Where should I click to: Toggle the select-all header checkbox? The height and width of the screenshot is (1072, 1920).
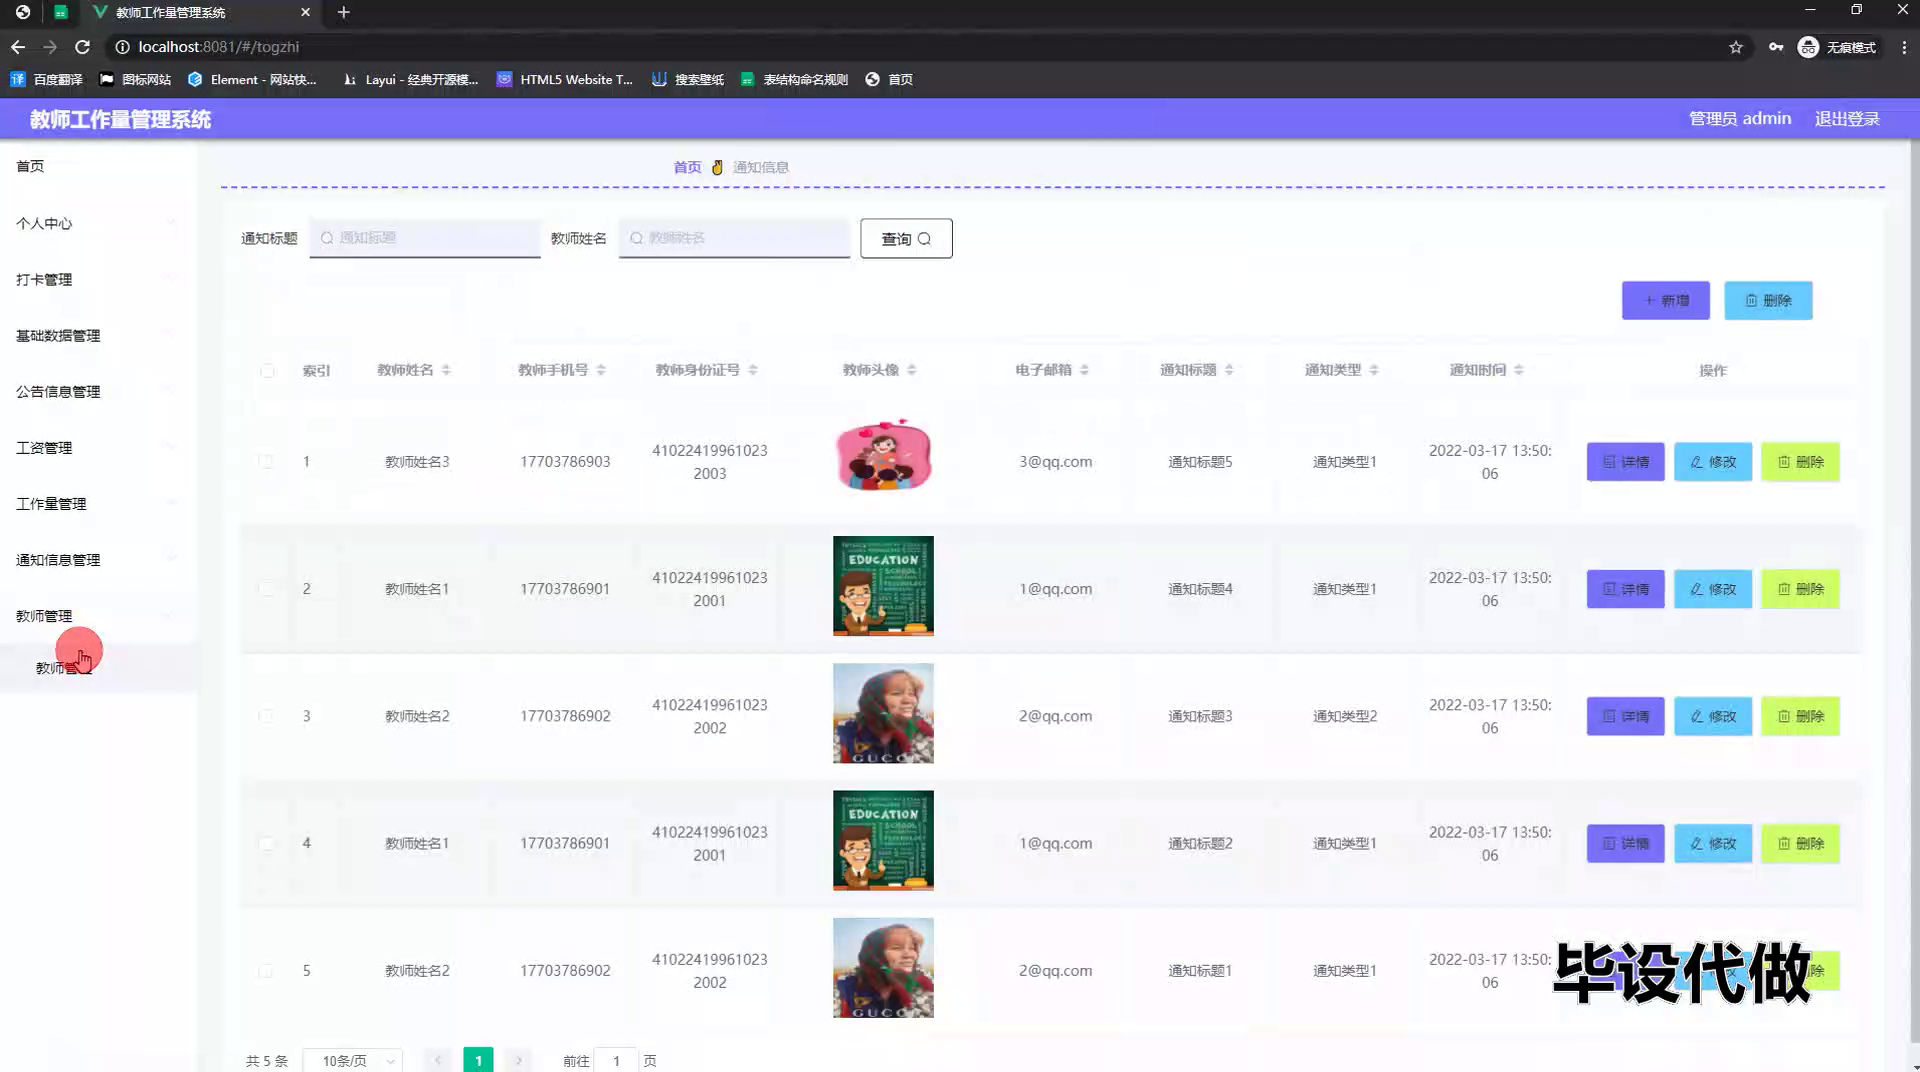point(267,370)
